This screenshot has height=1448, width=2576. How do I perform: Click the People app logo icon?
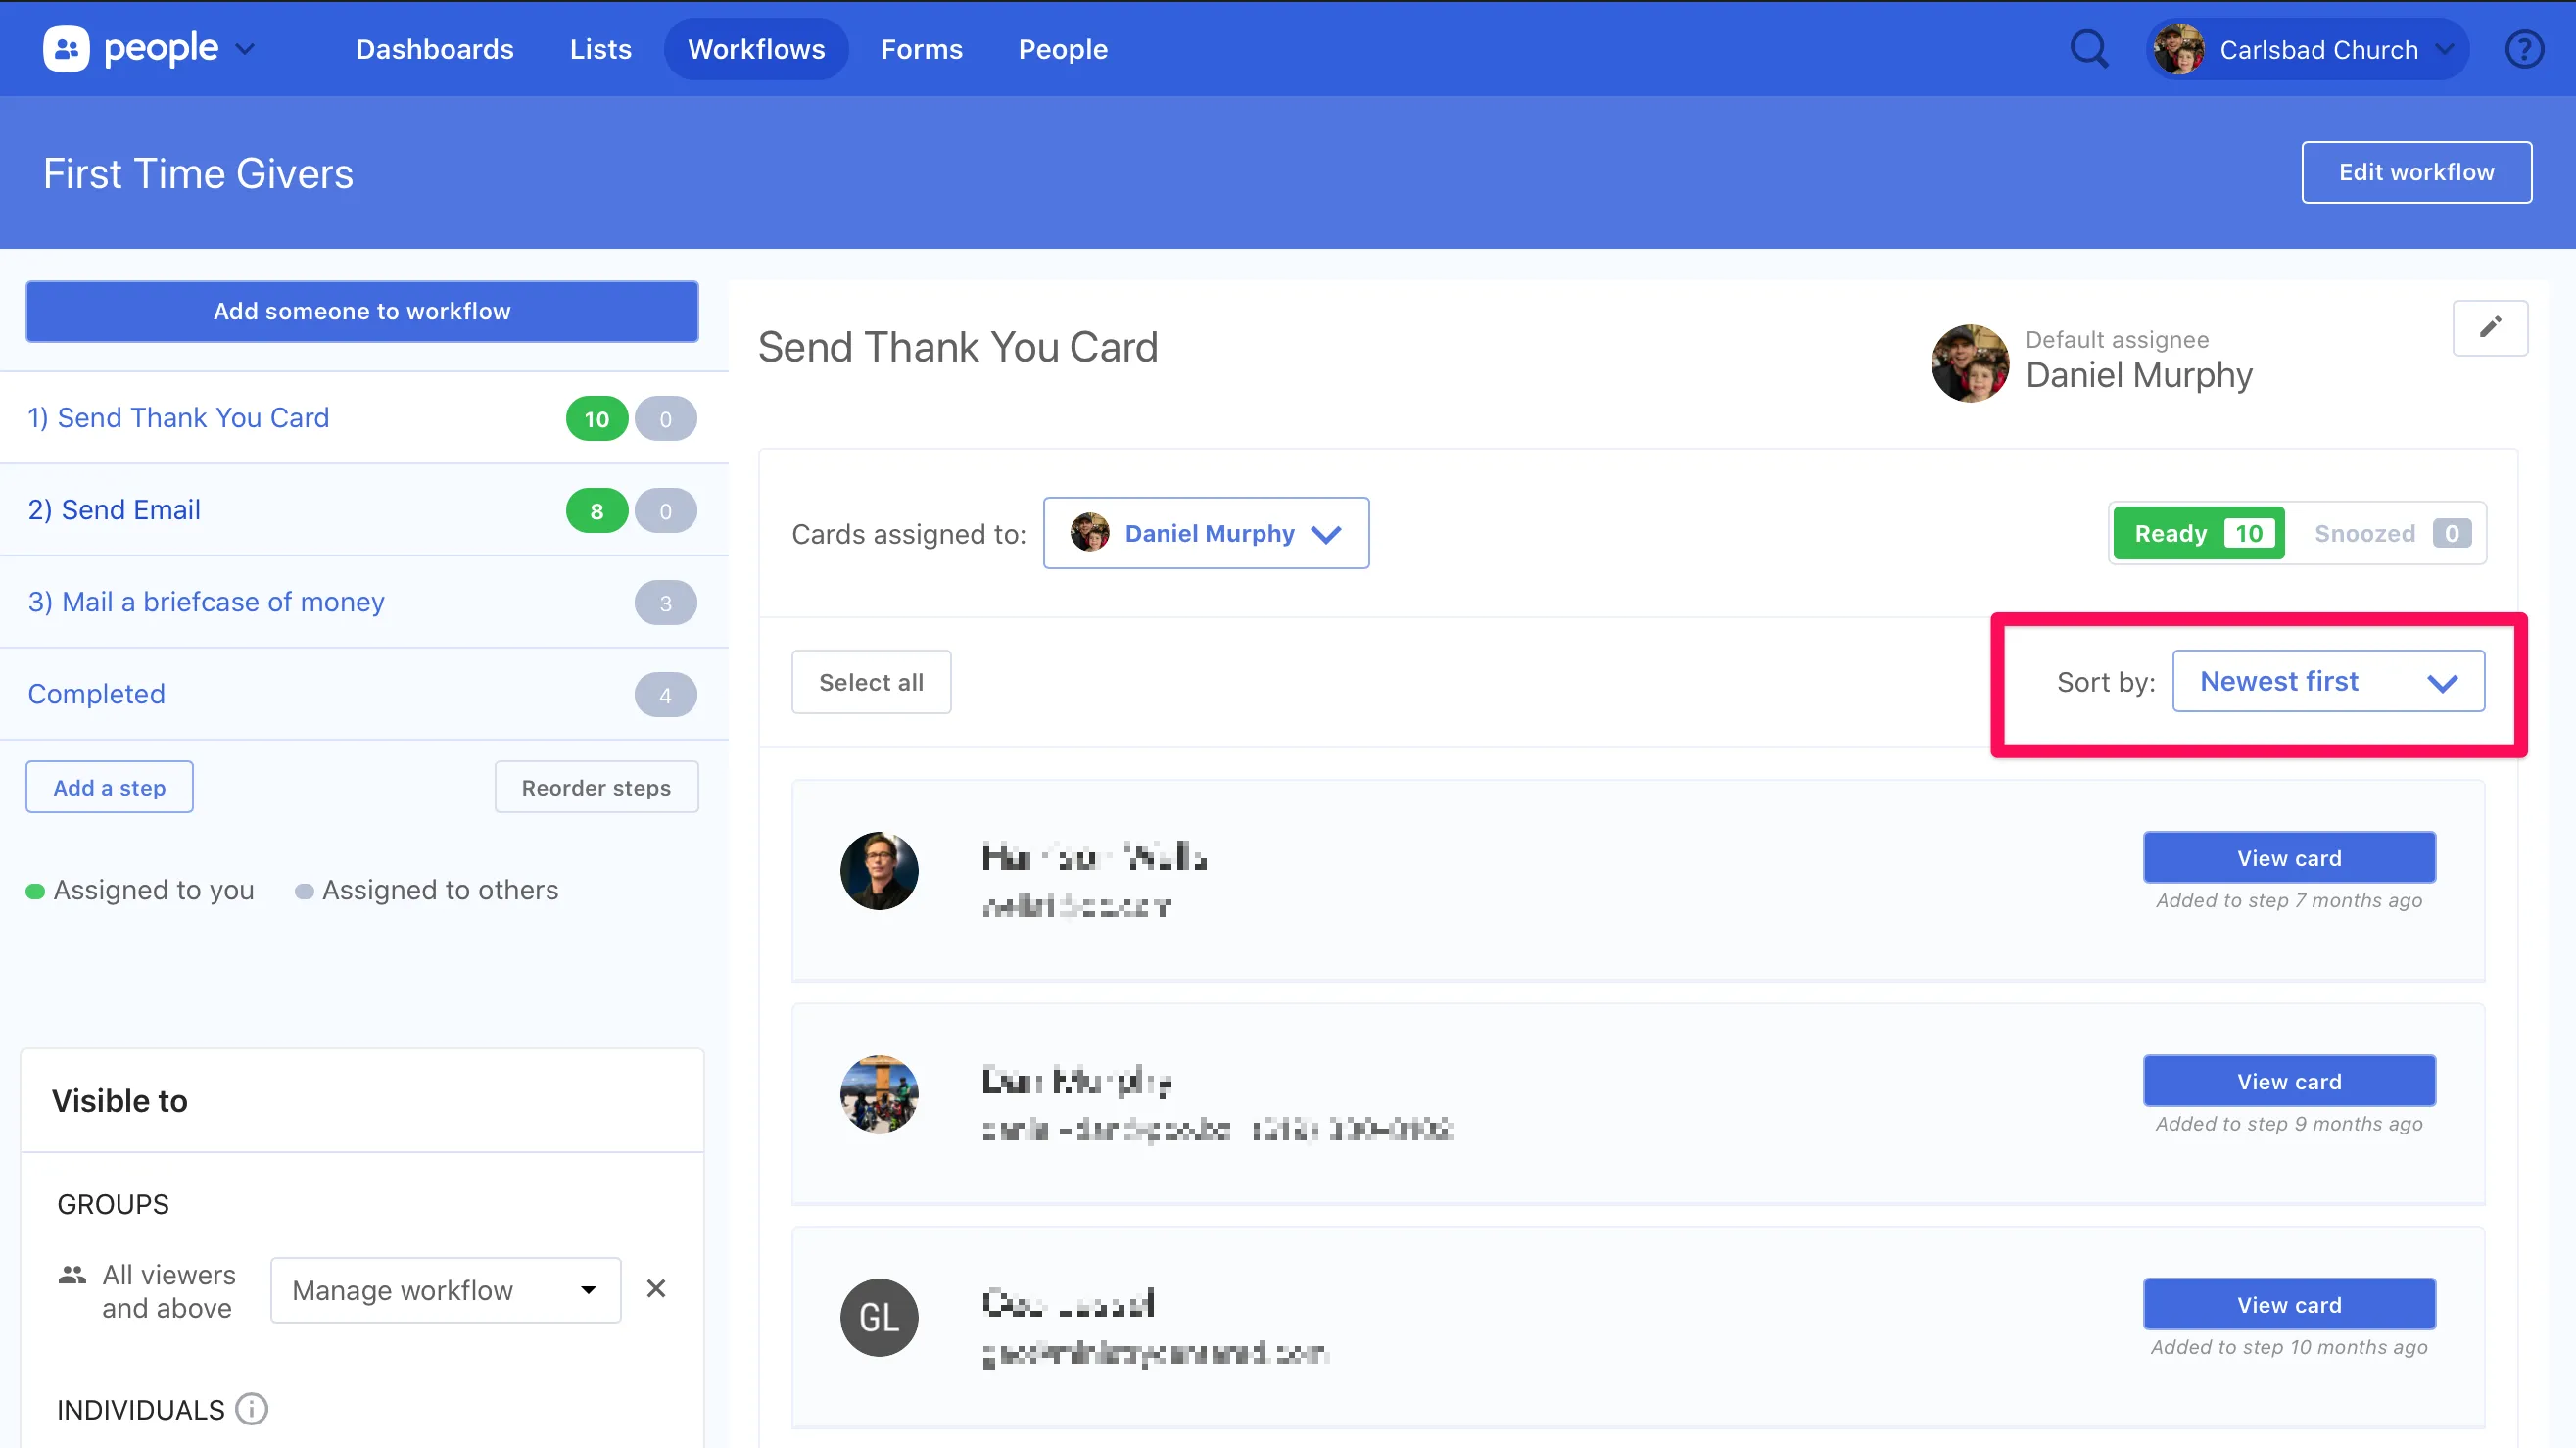[66, 48]
